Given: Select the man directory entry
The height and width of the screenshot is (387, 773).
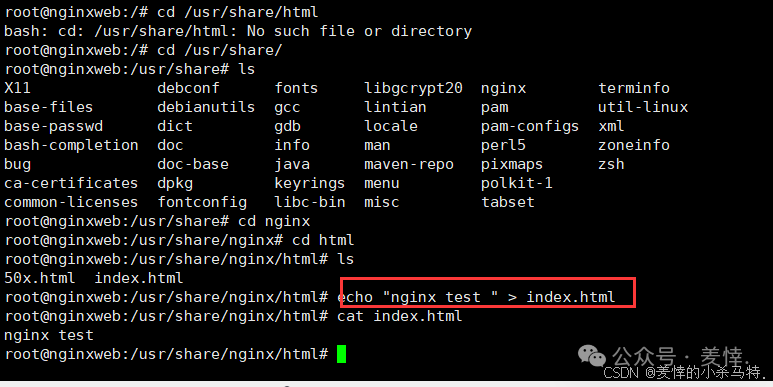Looking at the screenshot, I should (378, 146).
